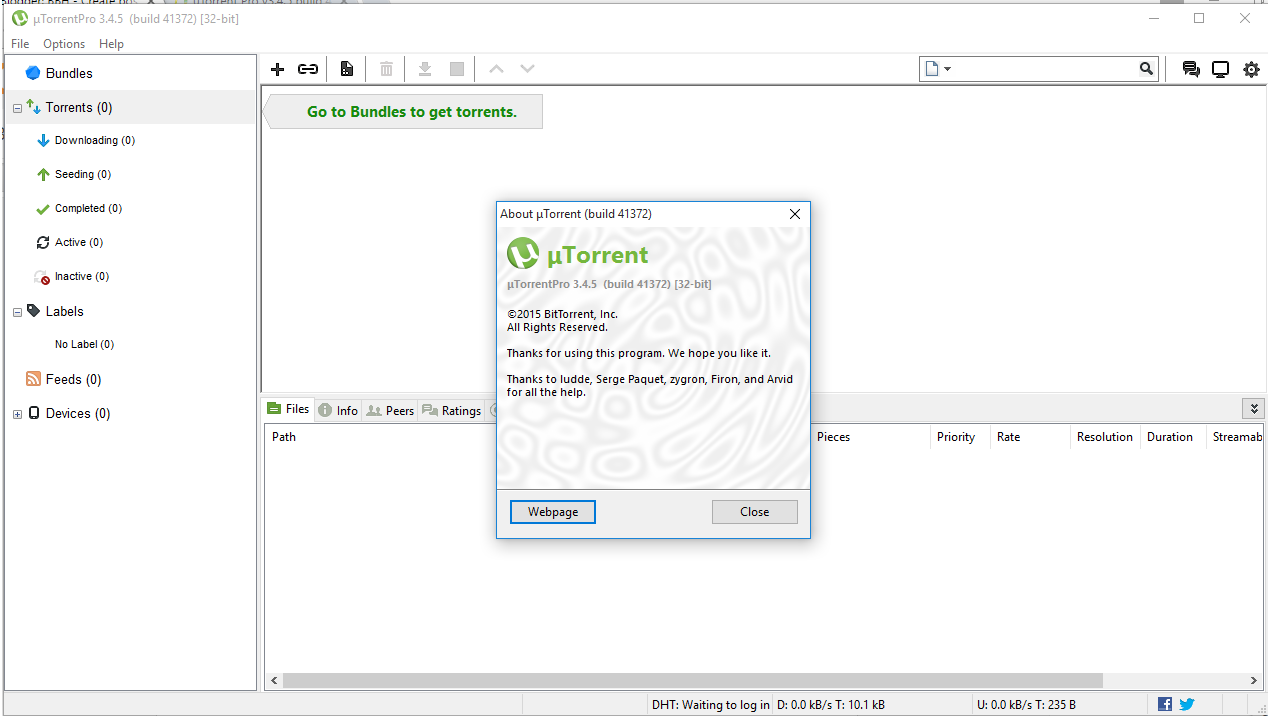Image resolution: width=1268 pixels, height=716 pixels.
Task: Click µTorrentPro 3.4.5 version text in dialog
Action: click(x=609, y=284)
